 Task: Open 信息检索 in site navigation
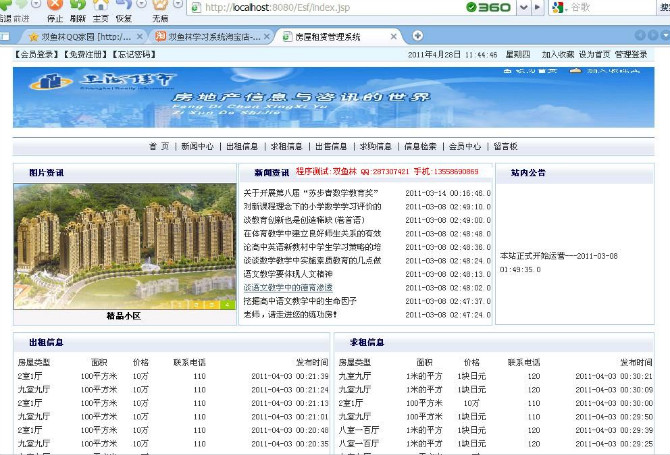click(420, 147)
